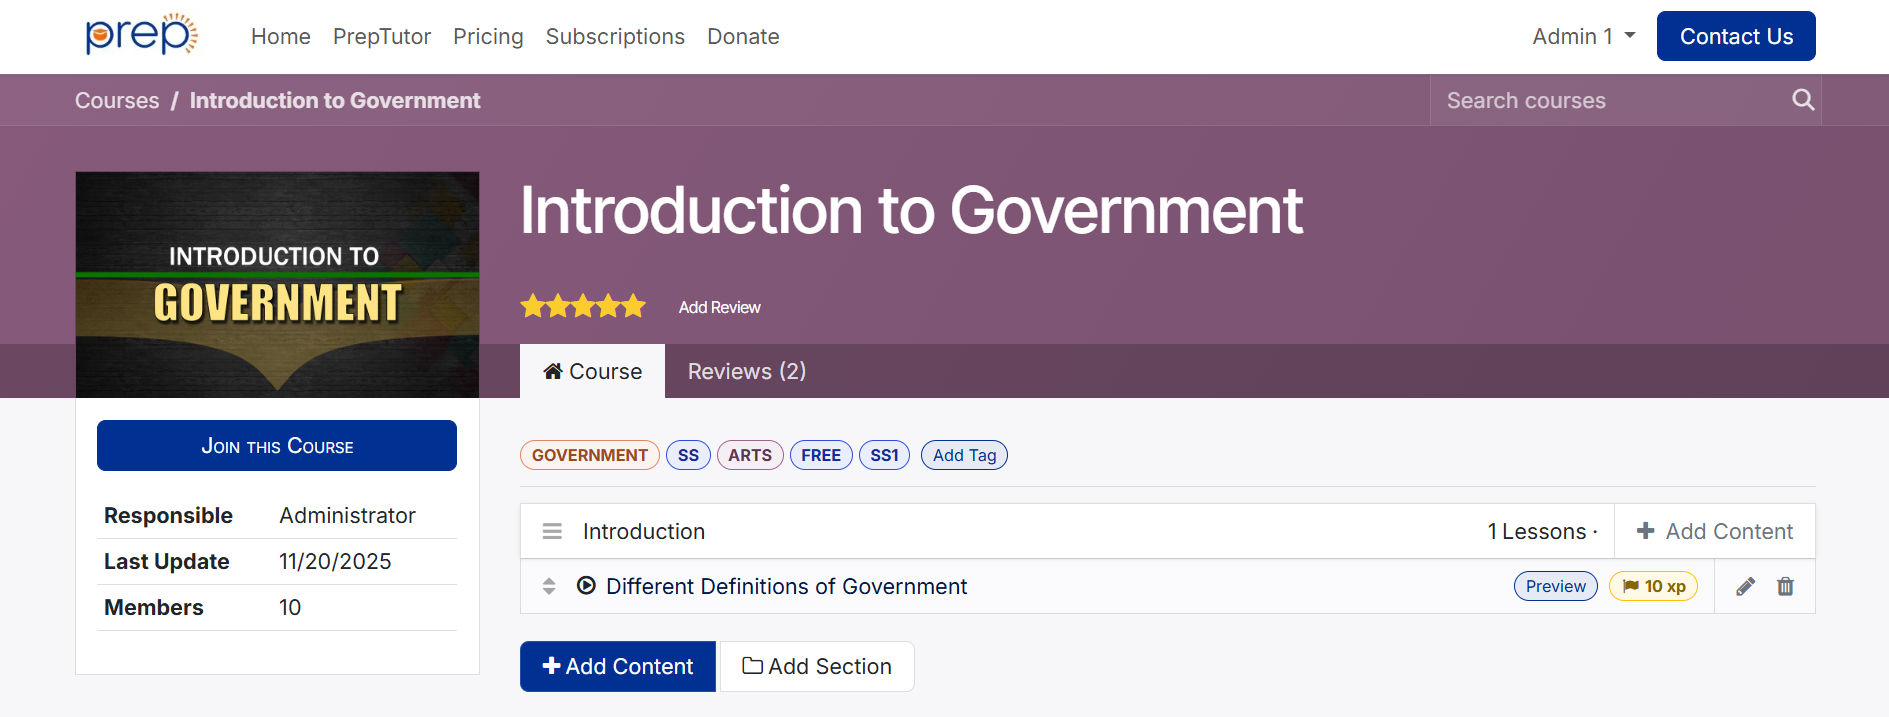Click the SS tag
Viewport: 1889px width, 717px height.
coord(688,455)
